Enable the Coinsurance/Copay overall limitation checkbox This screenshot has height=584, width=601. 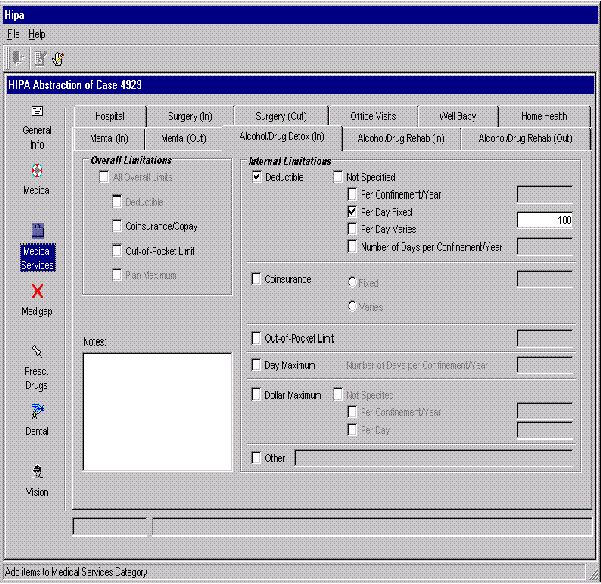[x=118, y=226]
